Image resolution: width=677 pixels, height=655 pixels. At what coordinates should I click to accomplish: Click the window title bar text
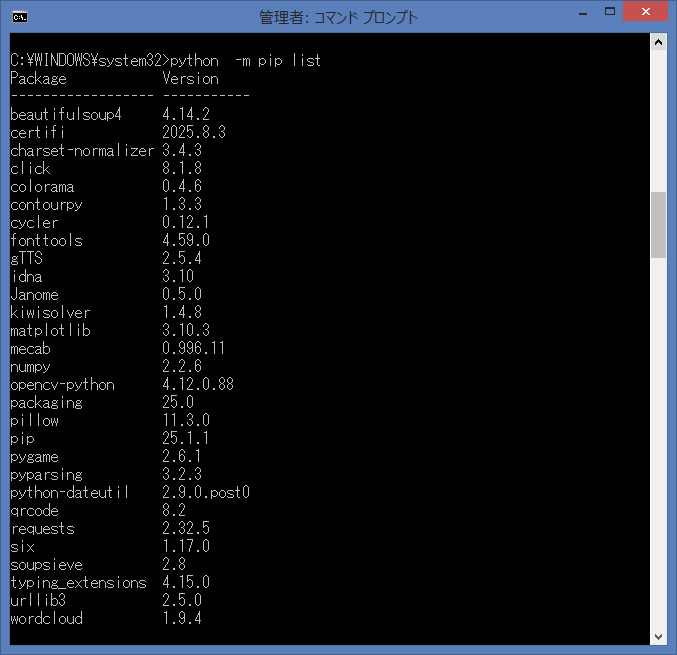(x=338, y=17)
